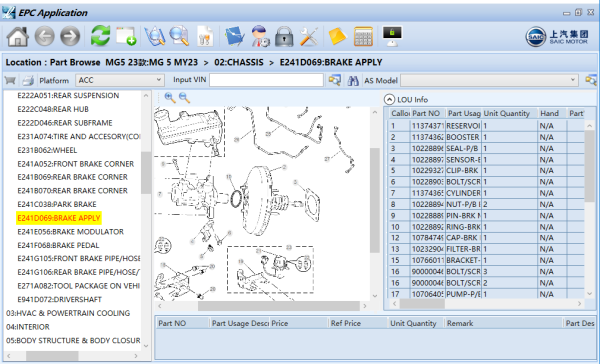Select BOOSTER row callout 2
This screenshot has height=364, width=600.
tap(486, 137)
